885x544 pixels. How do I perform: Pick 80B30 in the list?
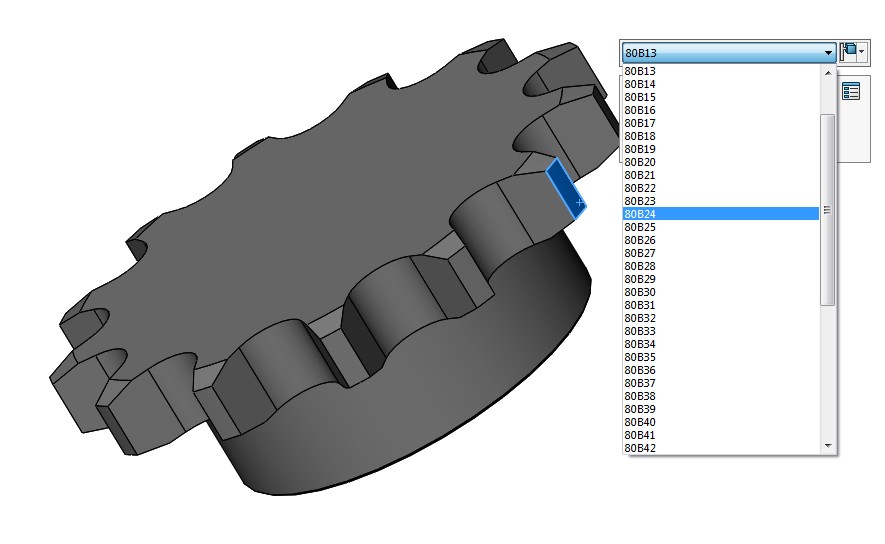(x=721, y=292)
